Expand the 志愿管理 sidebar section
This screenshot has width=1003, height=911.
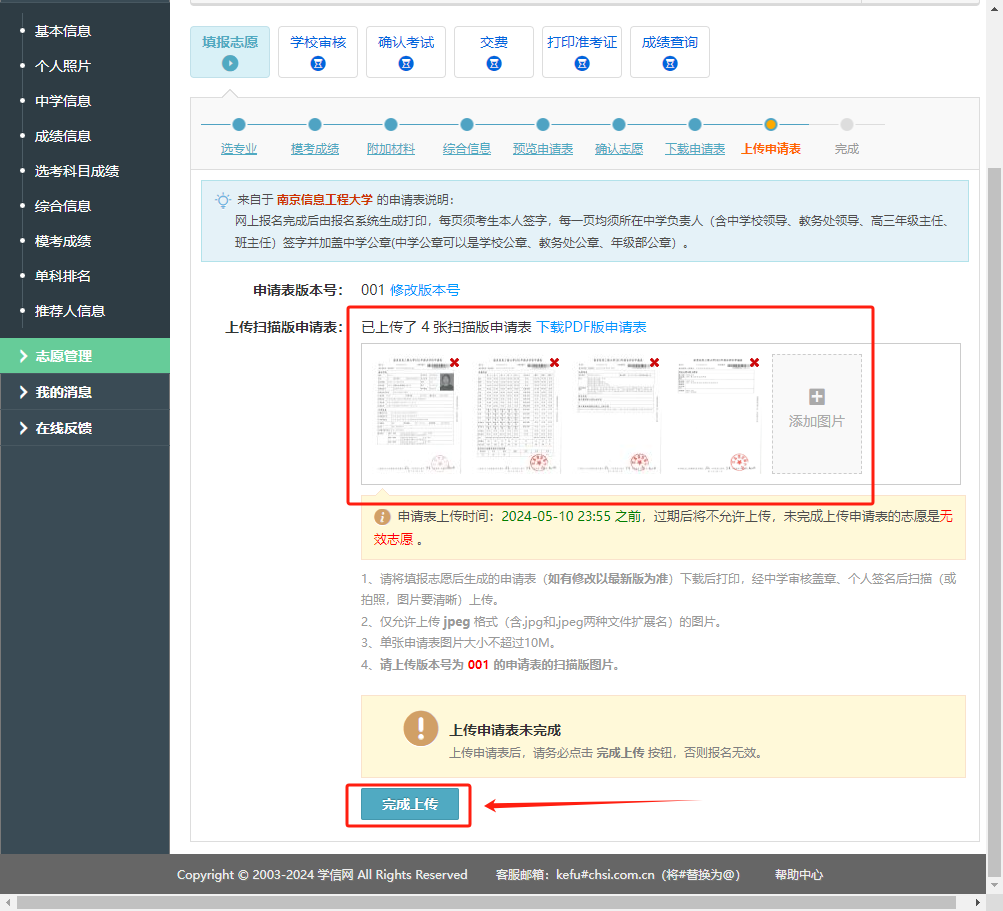point(85,356)
